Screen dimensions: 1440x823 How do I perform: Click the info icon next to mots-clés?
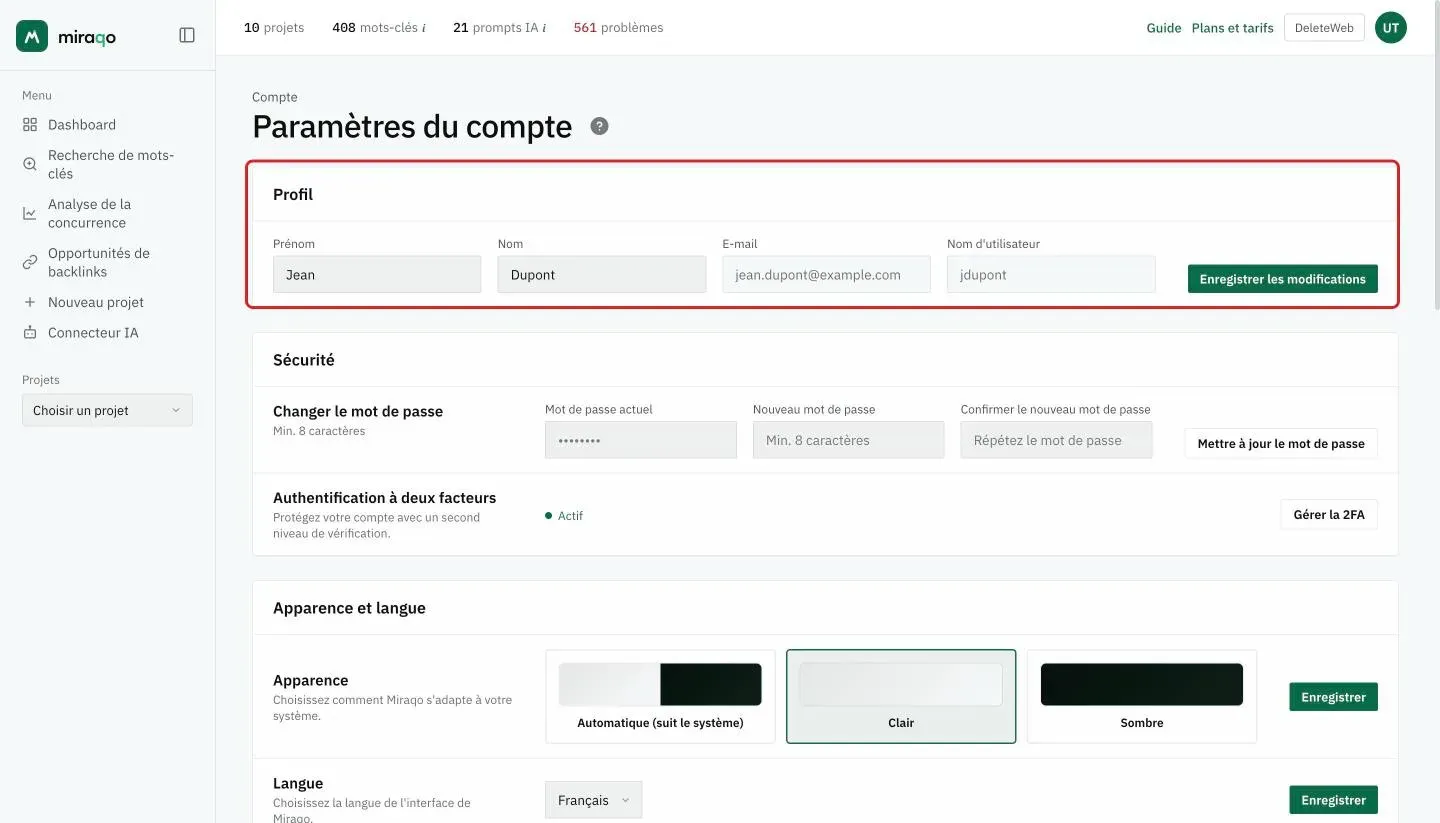(x=423, y=28)
